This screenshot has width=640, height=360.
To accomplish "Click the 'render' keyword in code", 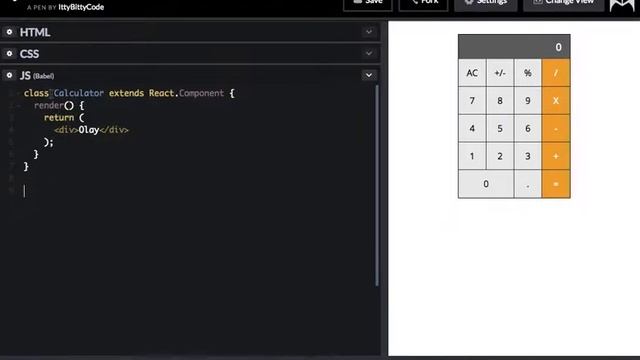I will pos(49,106).
